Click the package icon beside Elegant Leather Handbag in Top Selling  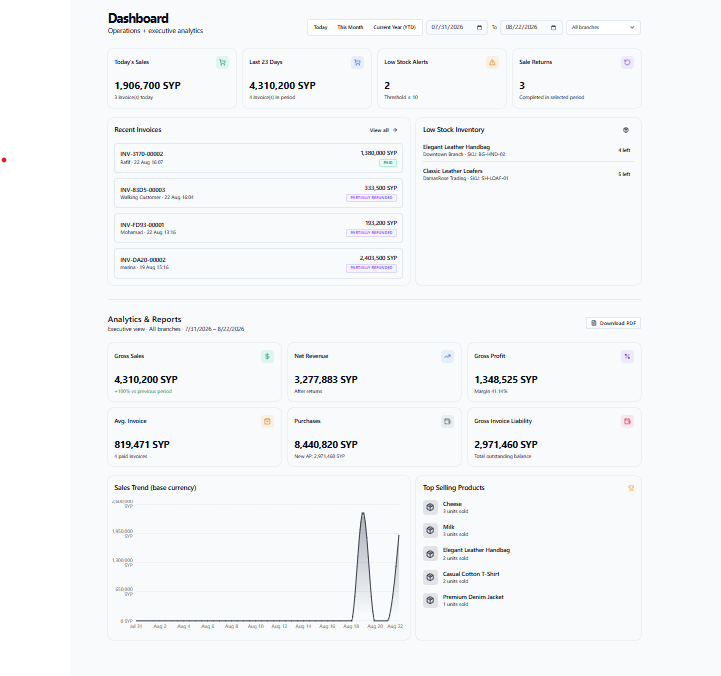(x=430, y=554)
